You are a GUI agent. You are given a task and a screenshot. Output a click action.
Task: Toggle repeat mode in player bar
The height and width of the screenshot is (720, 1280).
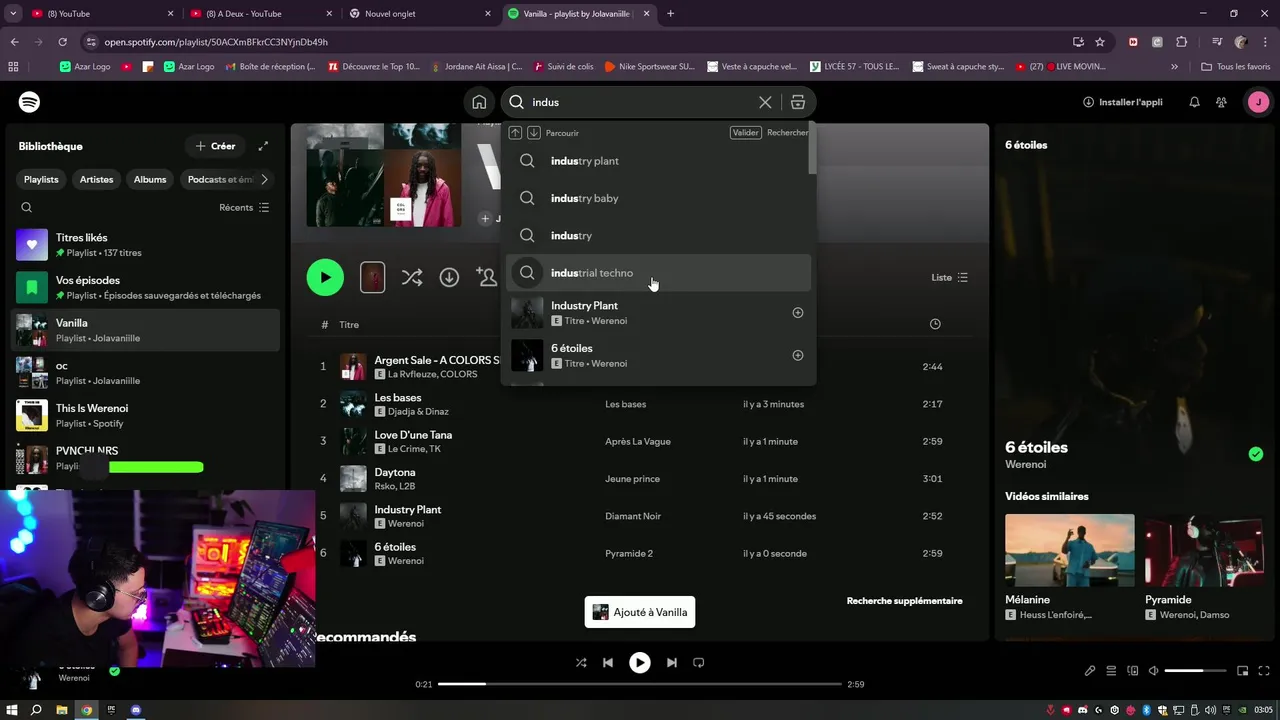tap(699, 662)
